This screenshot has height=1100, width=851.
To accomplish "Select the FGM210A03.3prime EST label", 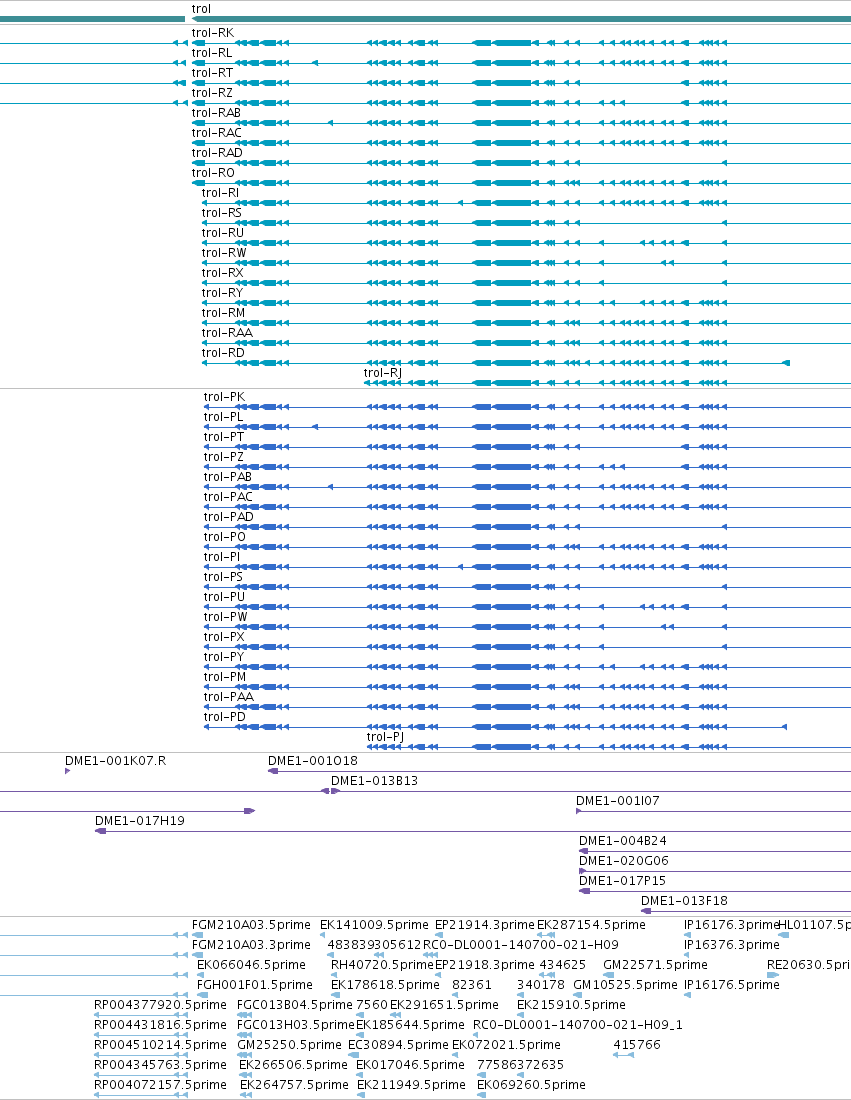I will [251, 945].
